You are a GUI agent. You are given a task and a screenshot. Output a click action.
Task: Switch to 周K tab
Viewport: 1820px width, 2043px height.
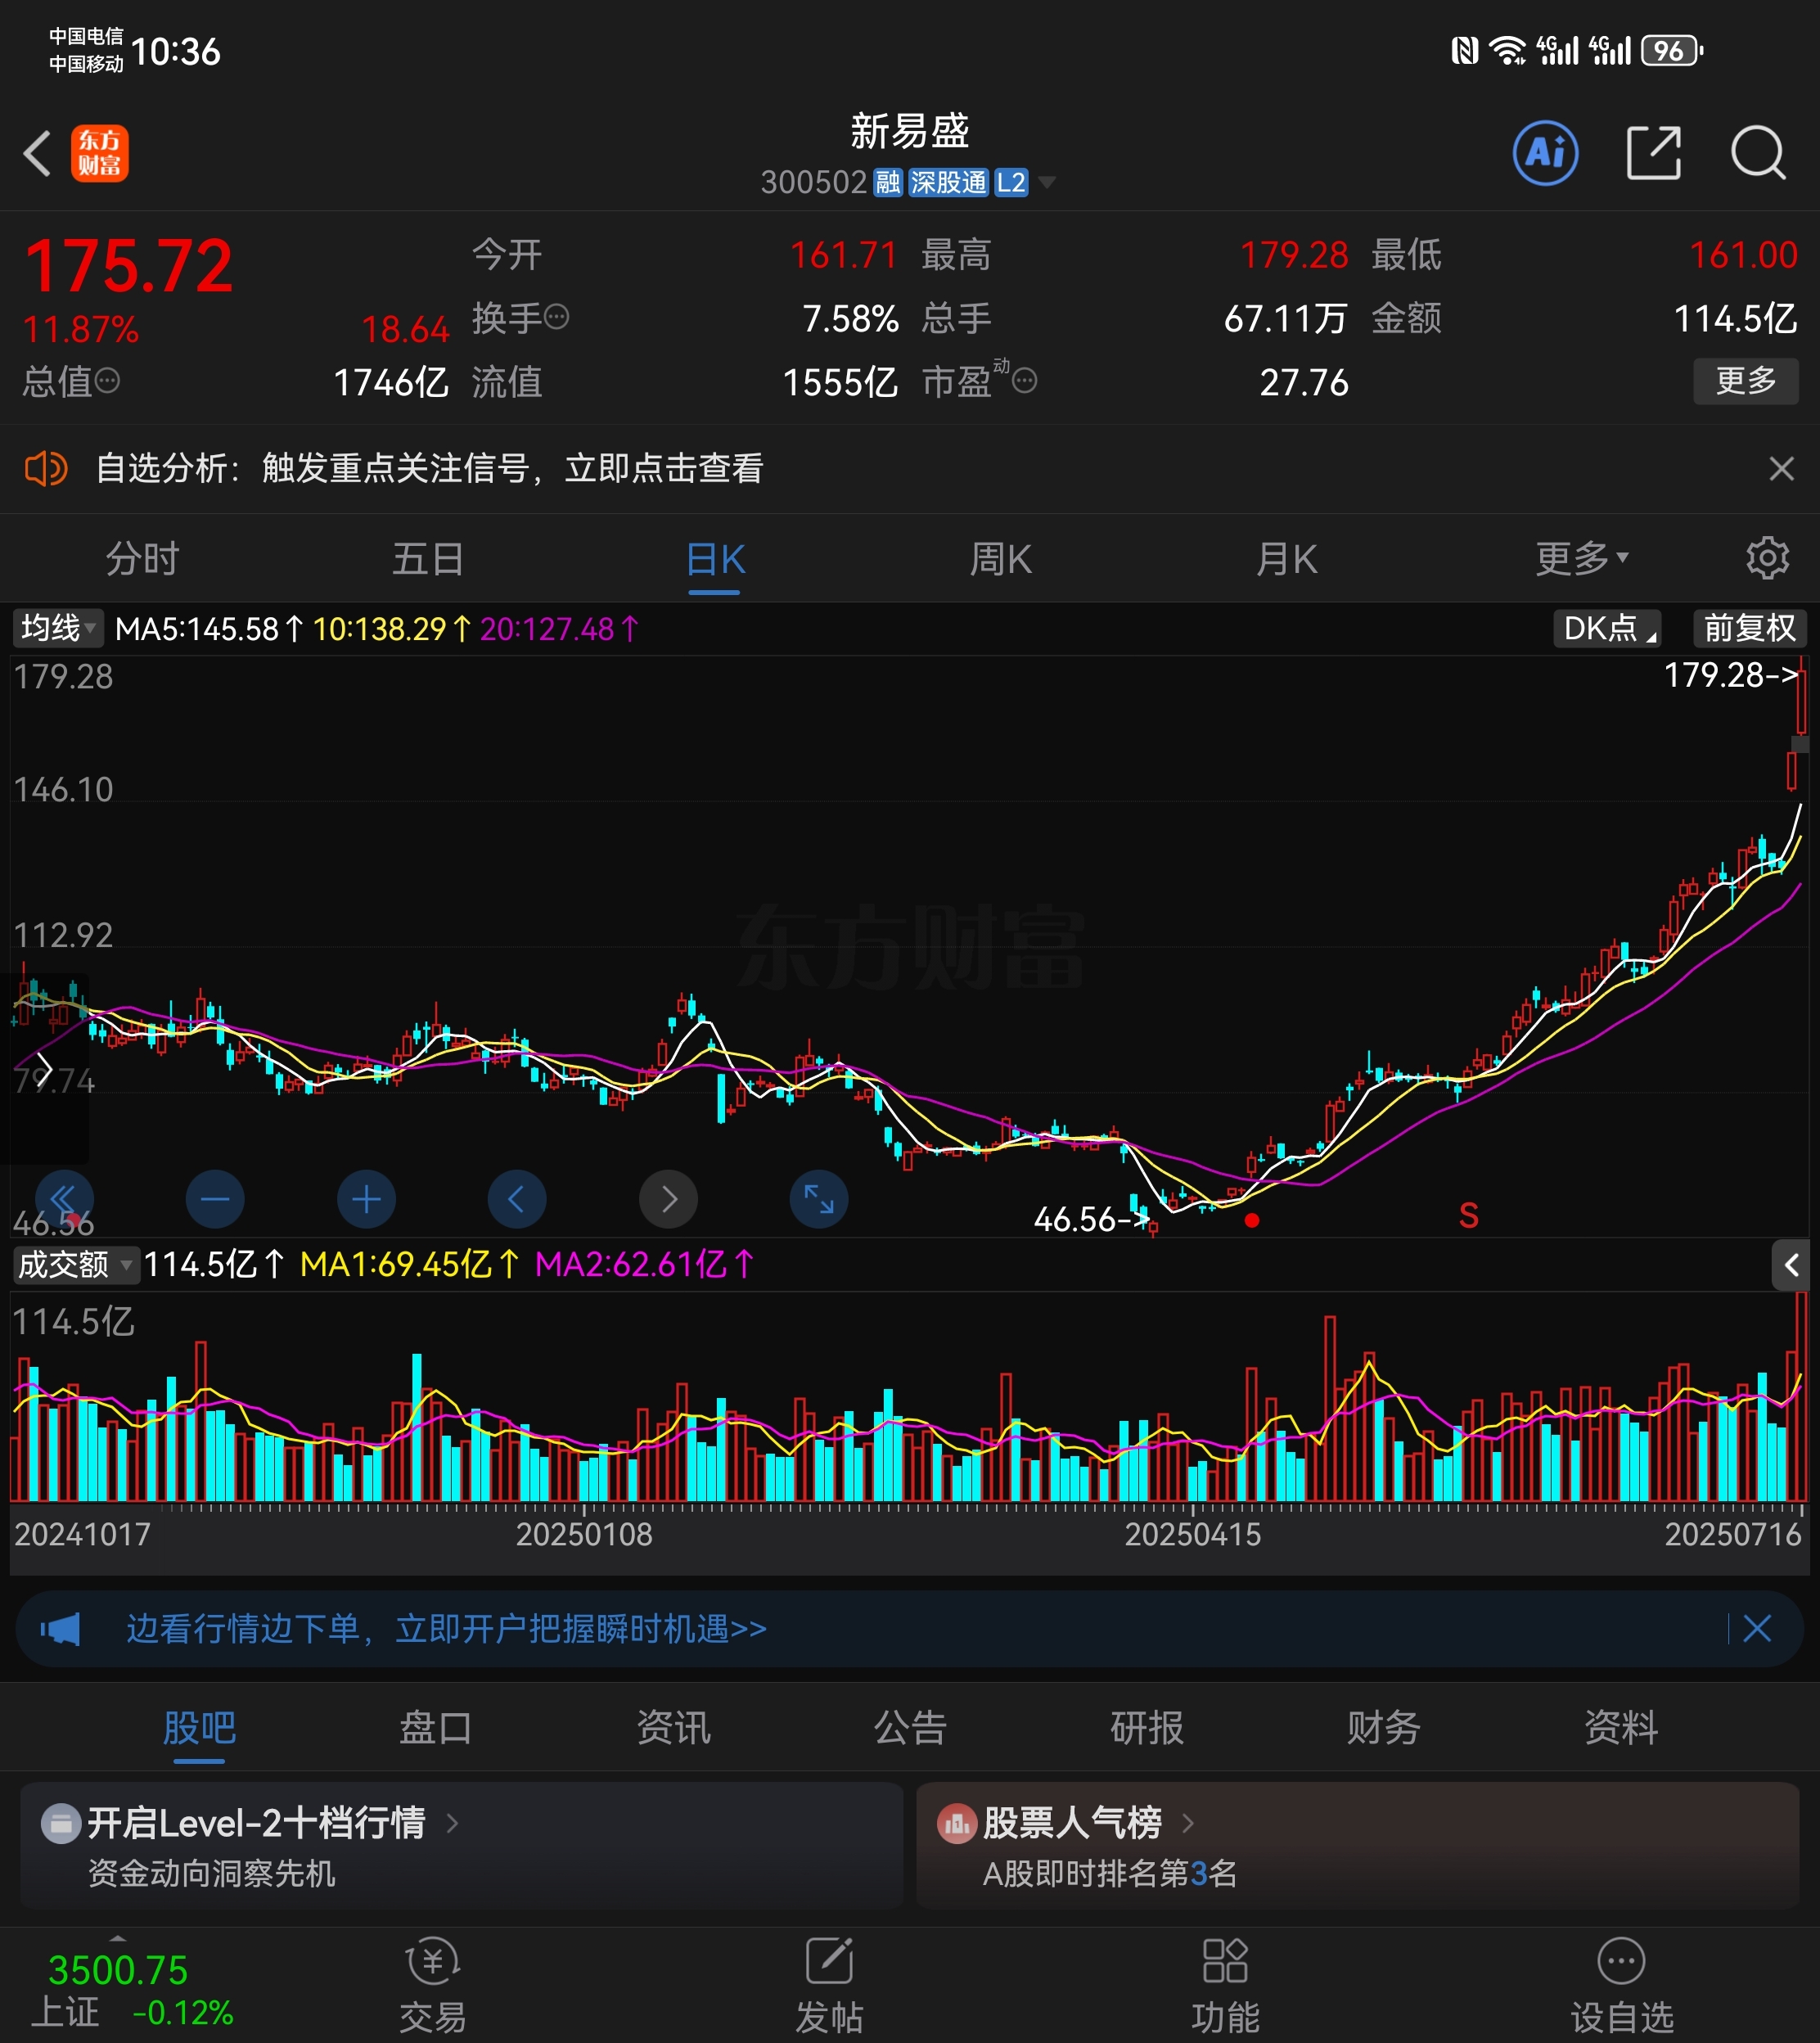[1001, 558]
